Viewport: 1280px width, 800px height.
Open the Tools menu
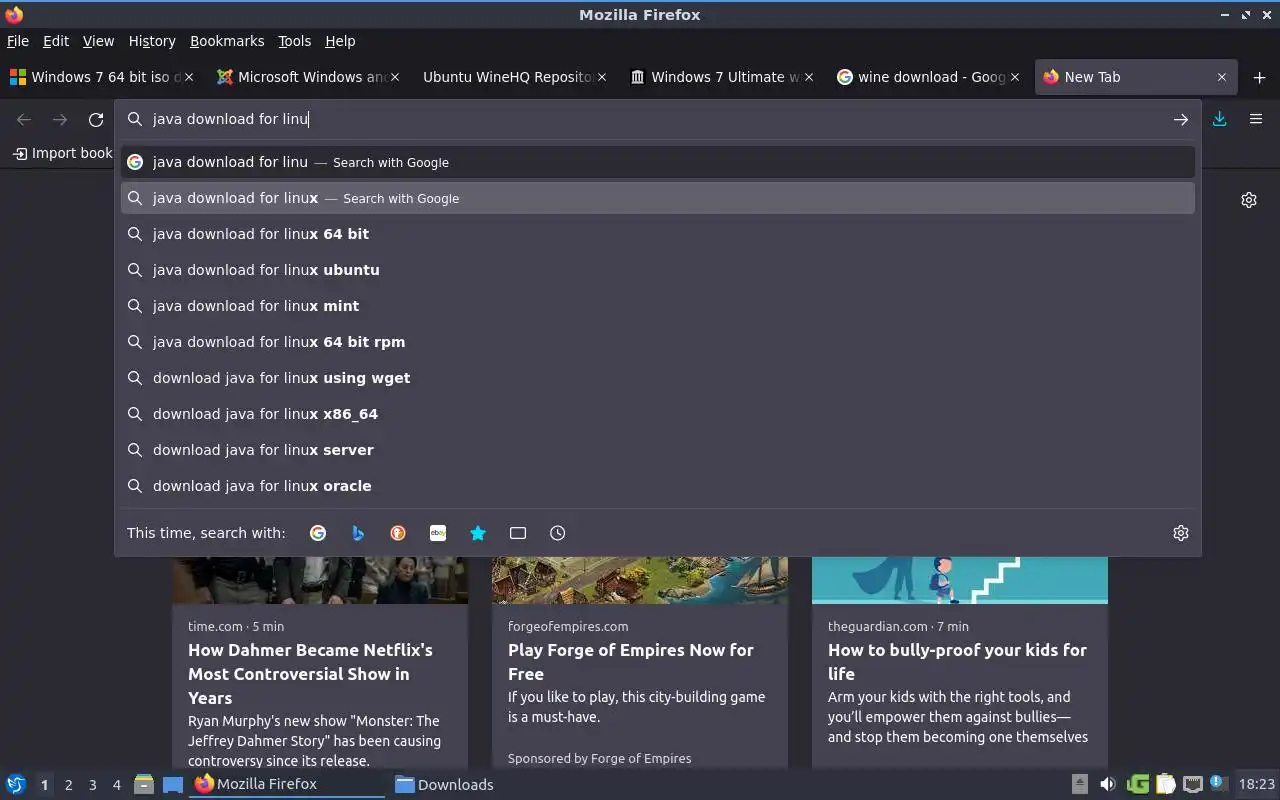[x=295, y=41]
